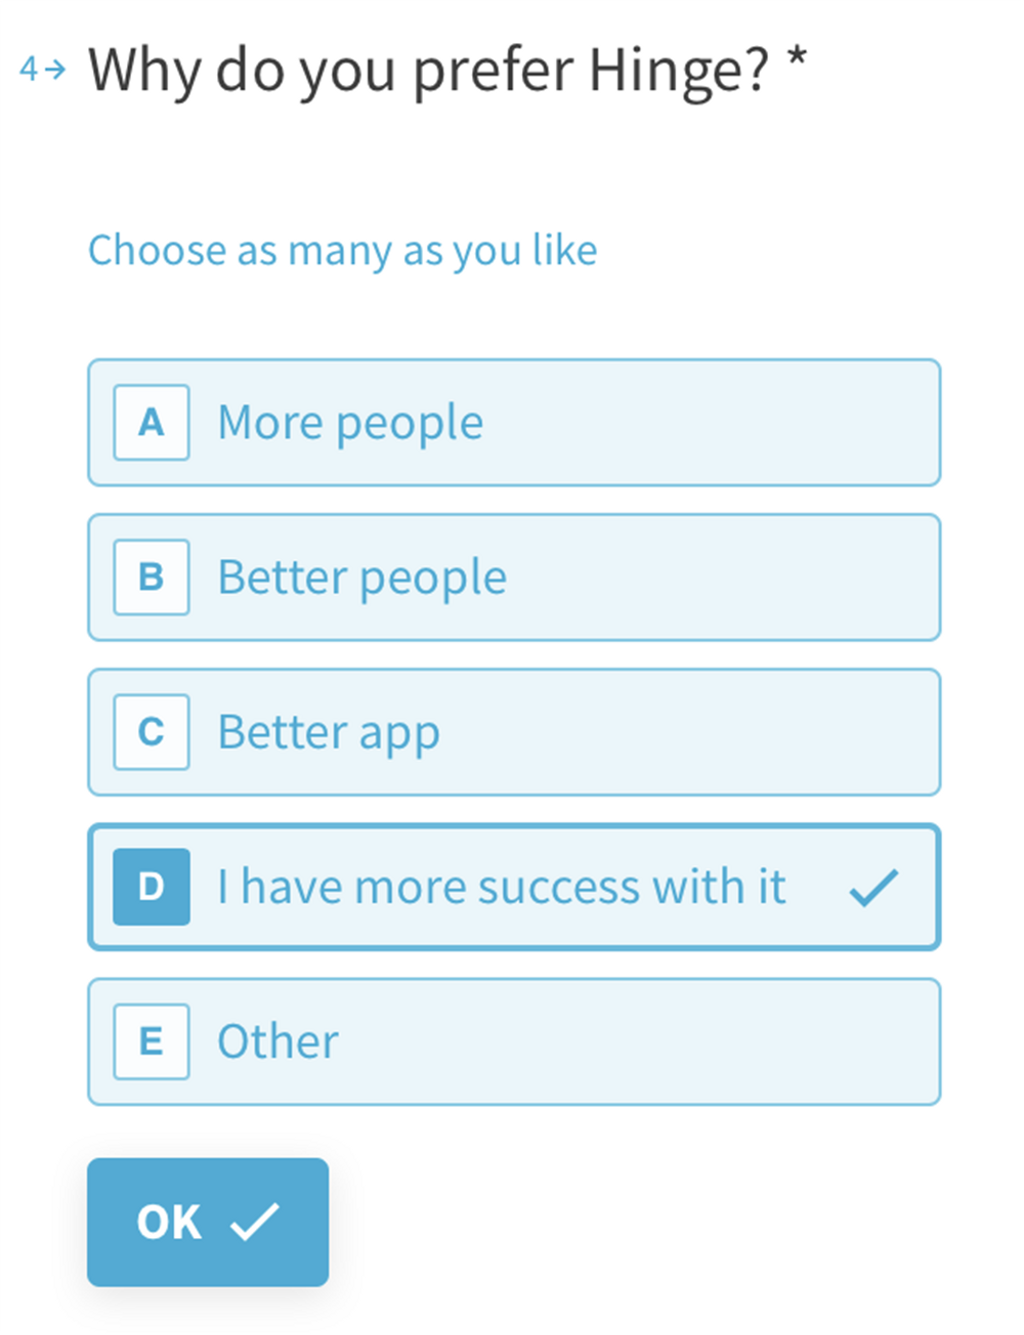Click the highlighted letter D key badge
1024x1335 pixels.
(151, 887)
